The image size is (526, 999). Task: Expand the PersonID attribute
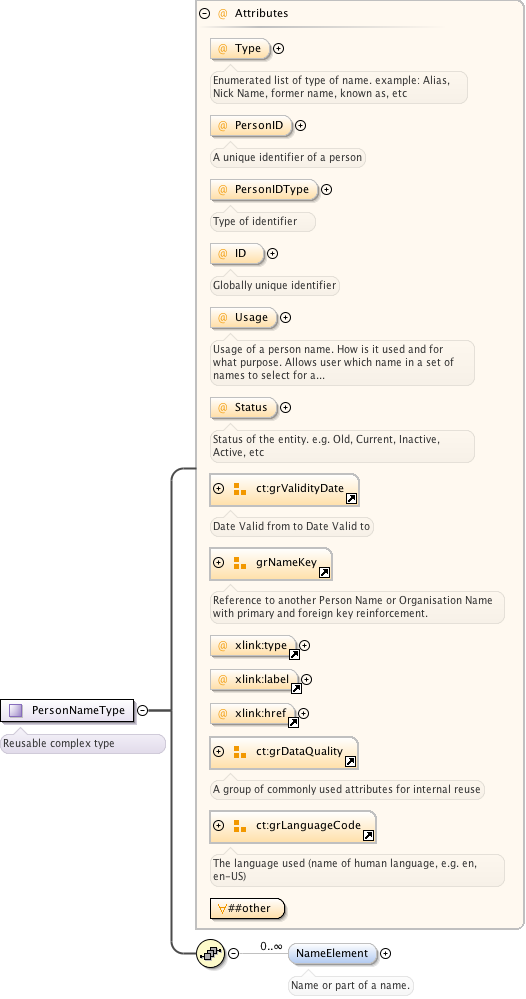(x=301, y=126)
